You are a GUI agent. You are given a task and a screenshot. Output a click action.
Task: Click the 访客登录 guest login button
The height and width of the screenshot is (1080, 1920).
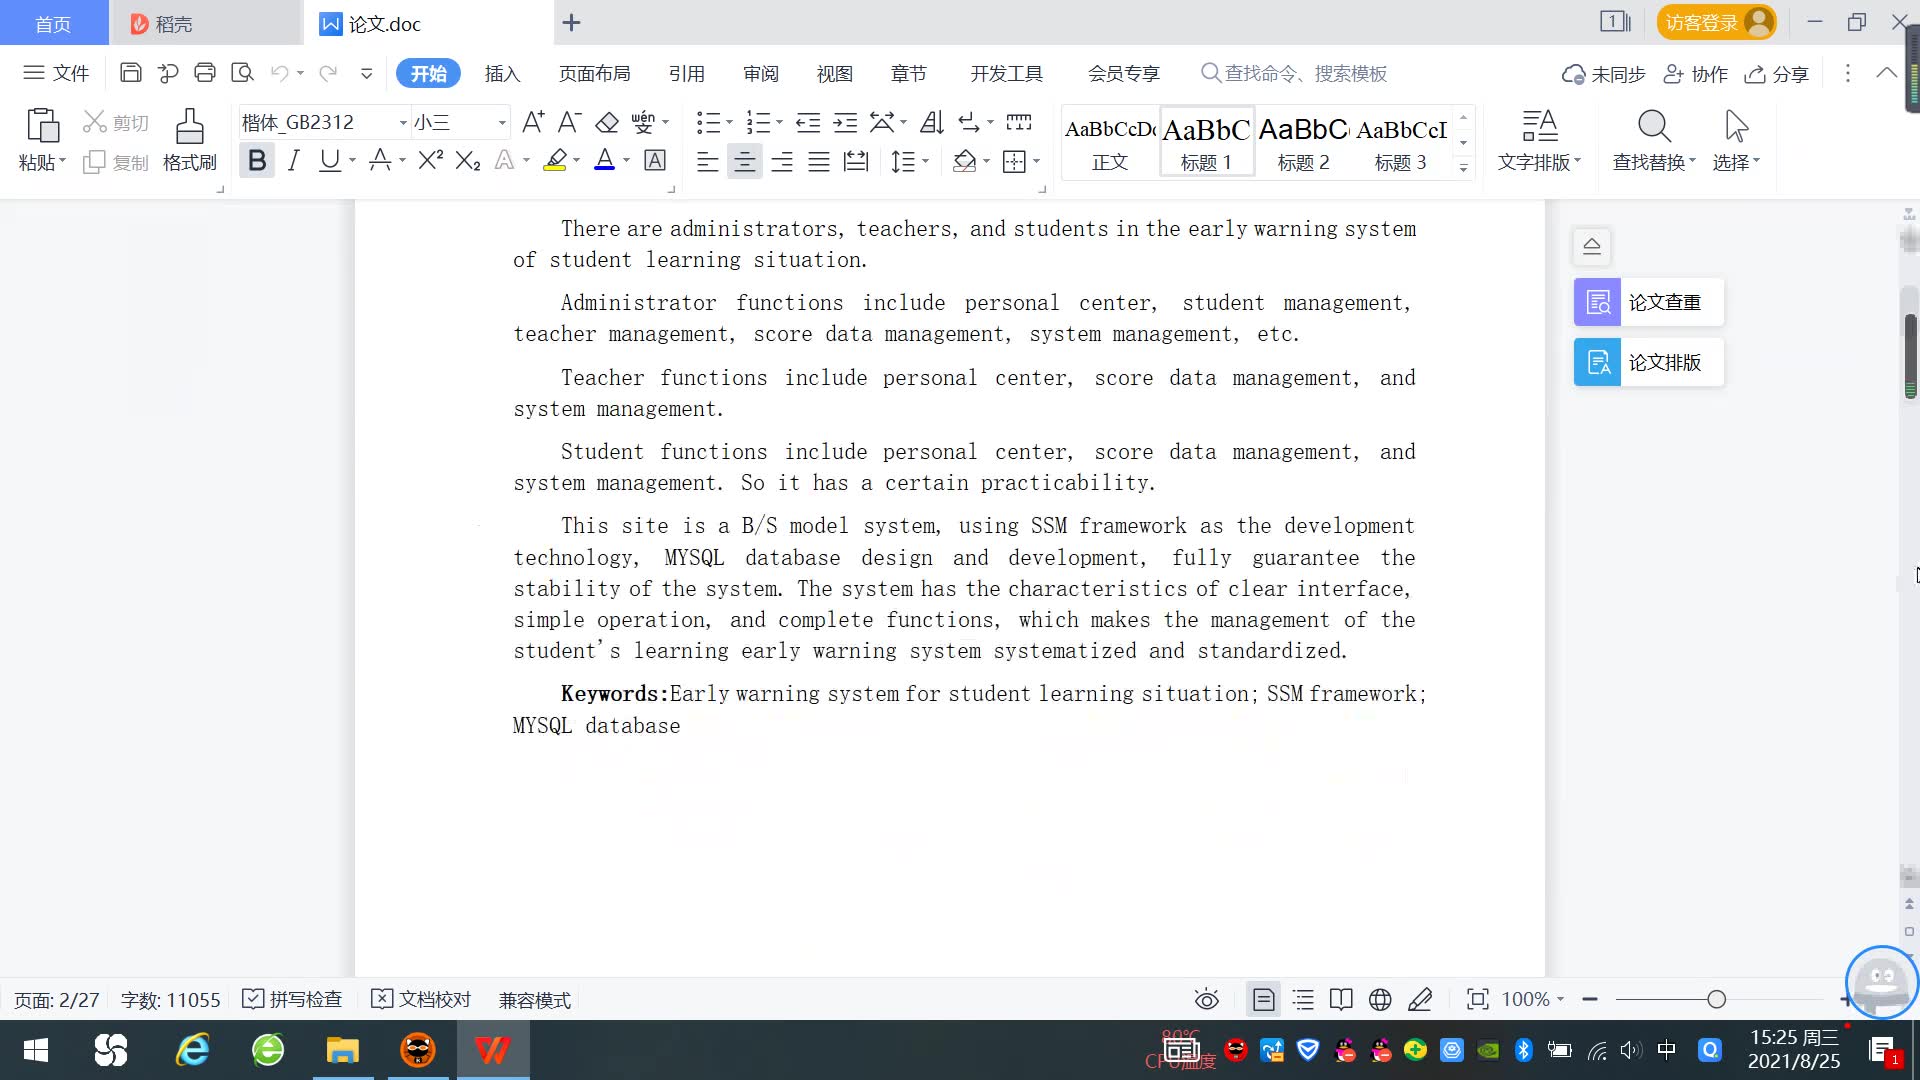pos(1714,22)
